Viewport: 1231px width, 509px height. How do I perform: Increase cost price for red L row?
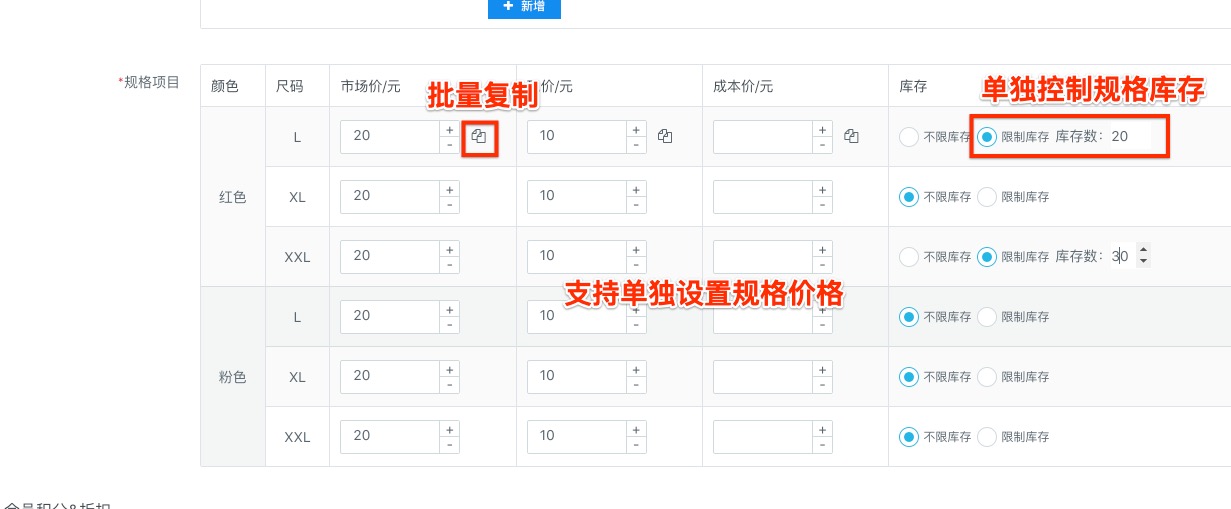pos(822,129)
